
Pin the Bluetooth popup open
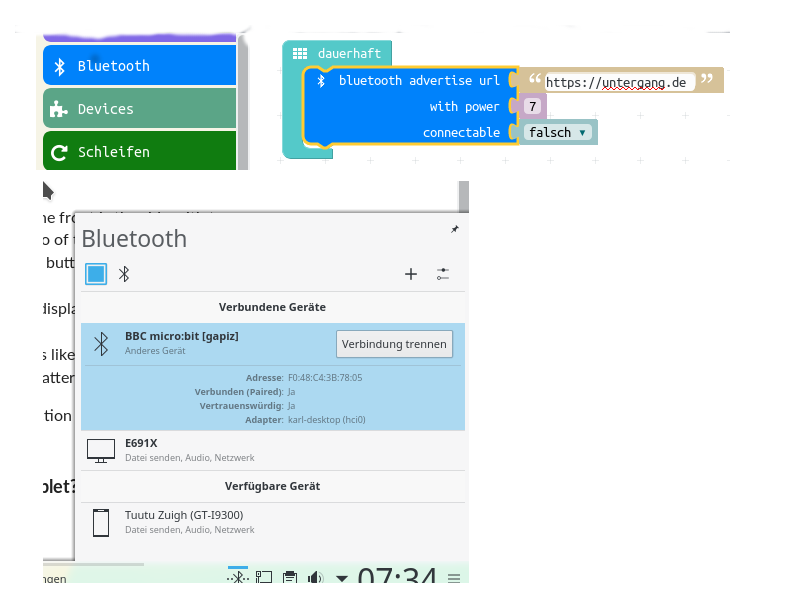click(455, 230)
